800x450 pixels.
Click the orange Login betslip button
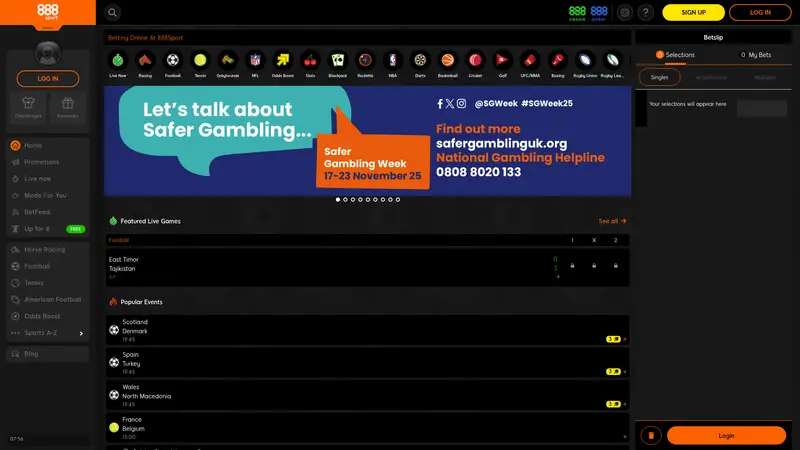726,436
